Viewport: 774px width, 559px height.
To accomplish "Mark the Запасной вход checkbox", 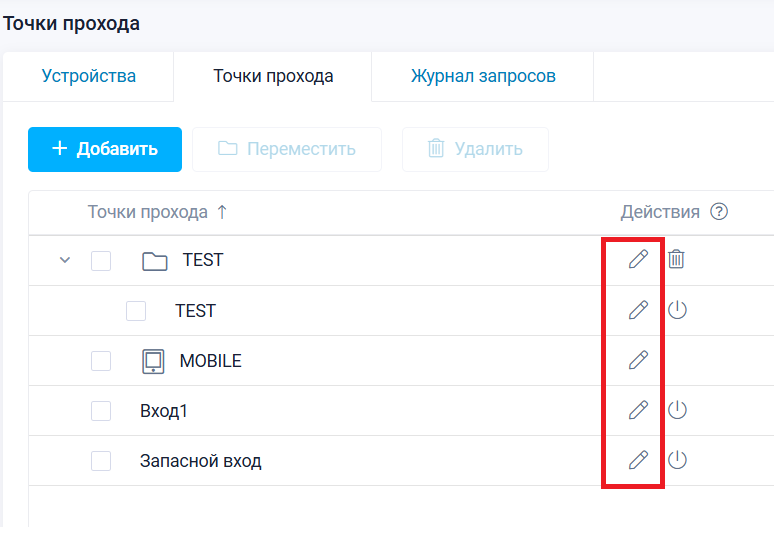I will [x=101, y=461].
